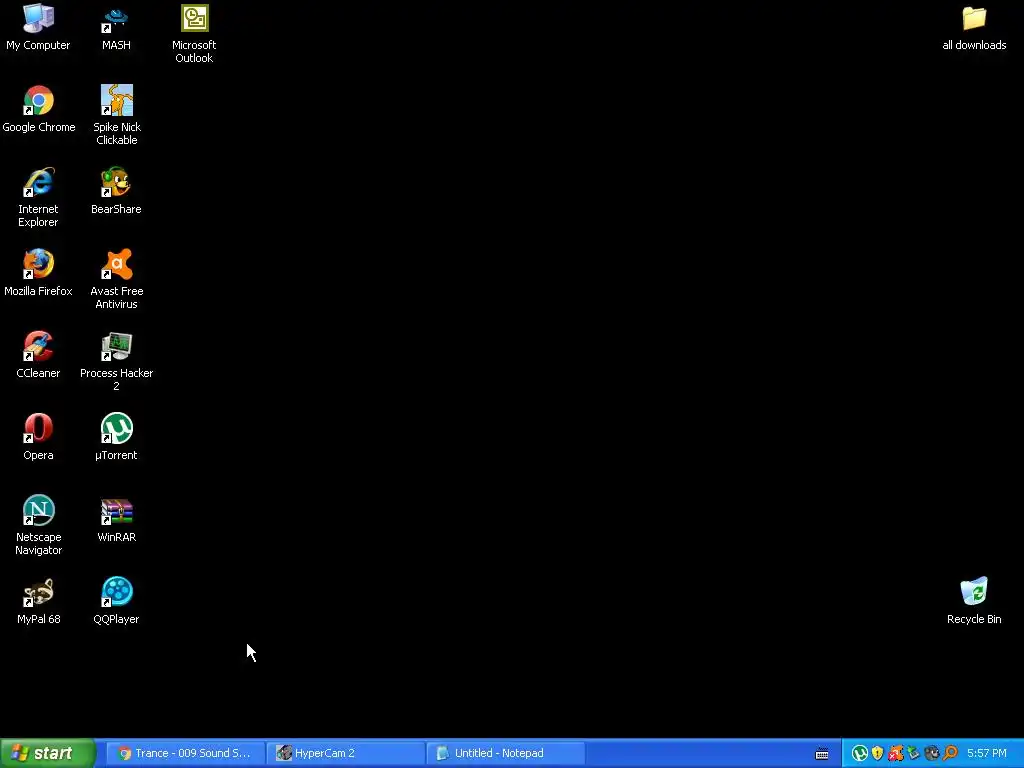Screen dimensions: 1024x768
Task: Click the keyboard icon on taskbar
Action: [x=822, y=754]
